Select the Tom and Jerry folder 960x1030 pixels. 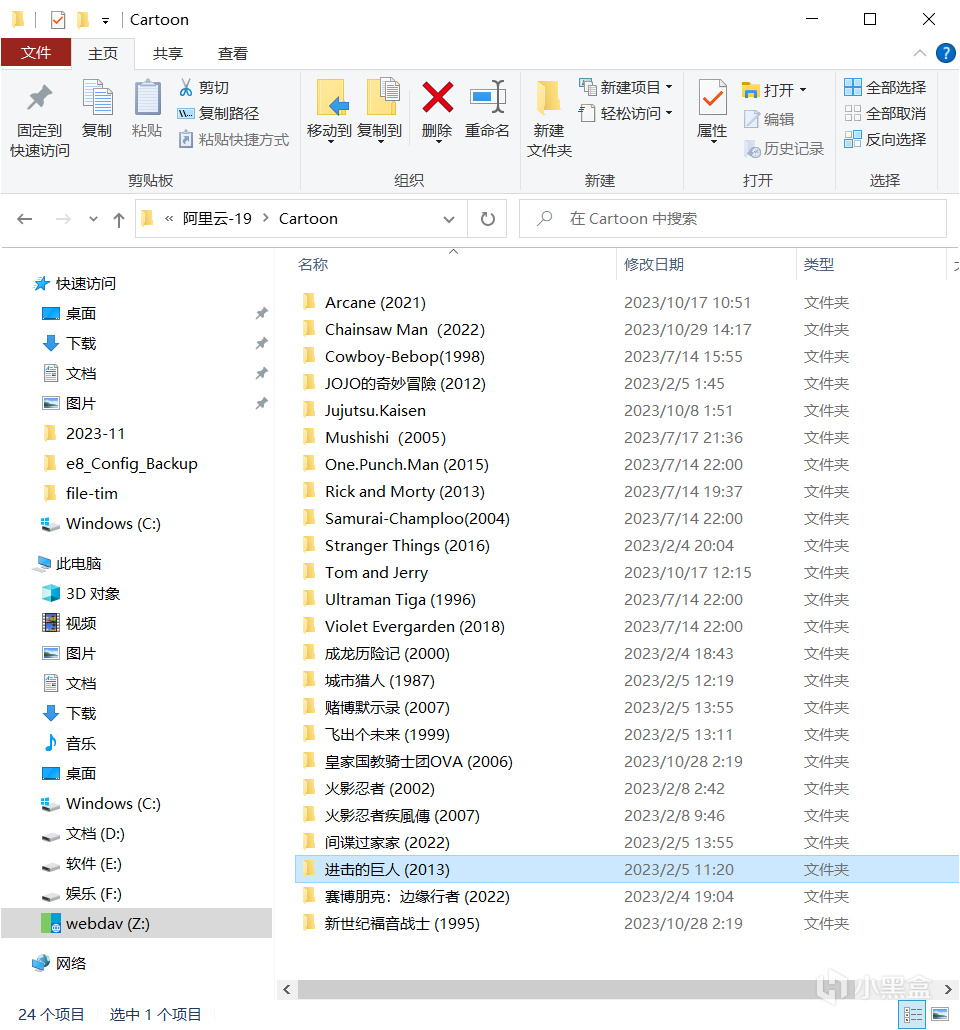(377, 573)
